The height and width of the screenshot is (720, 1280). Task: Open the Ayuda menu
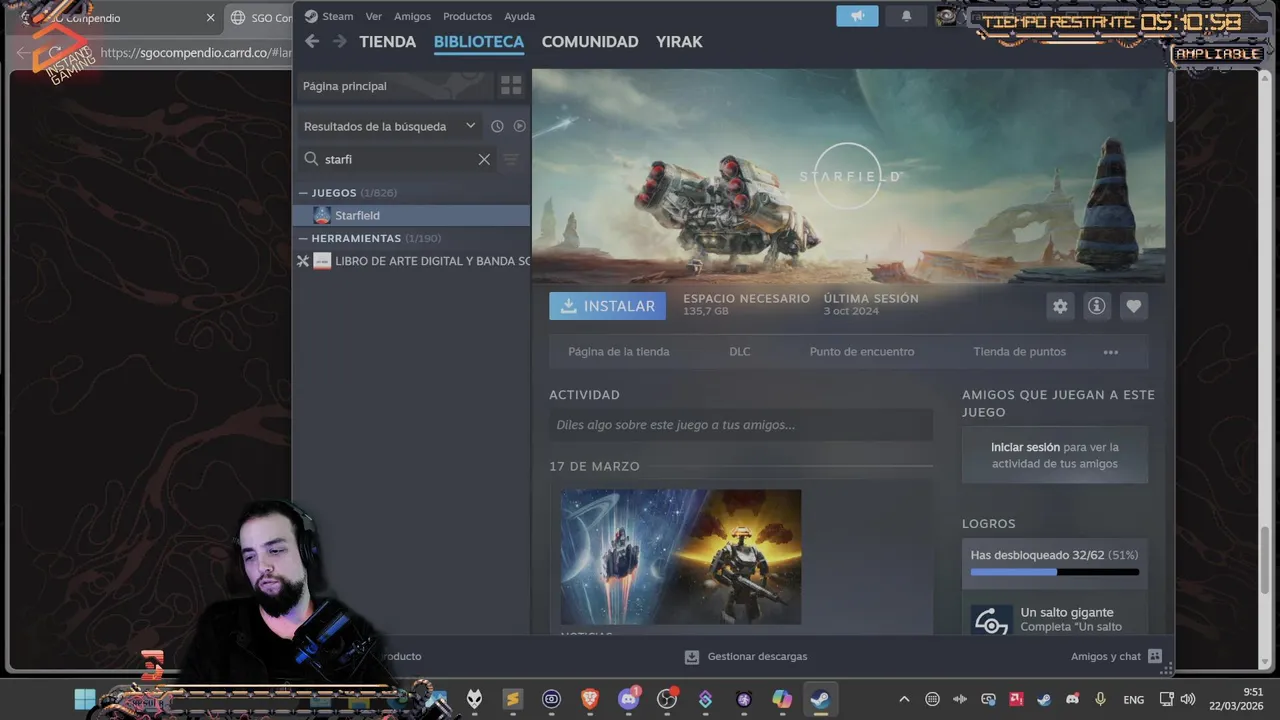[x=519, y=16]
